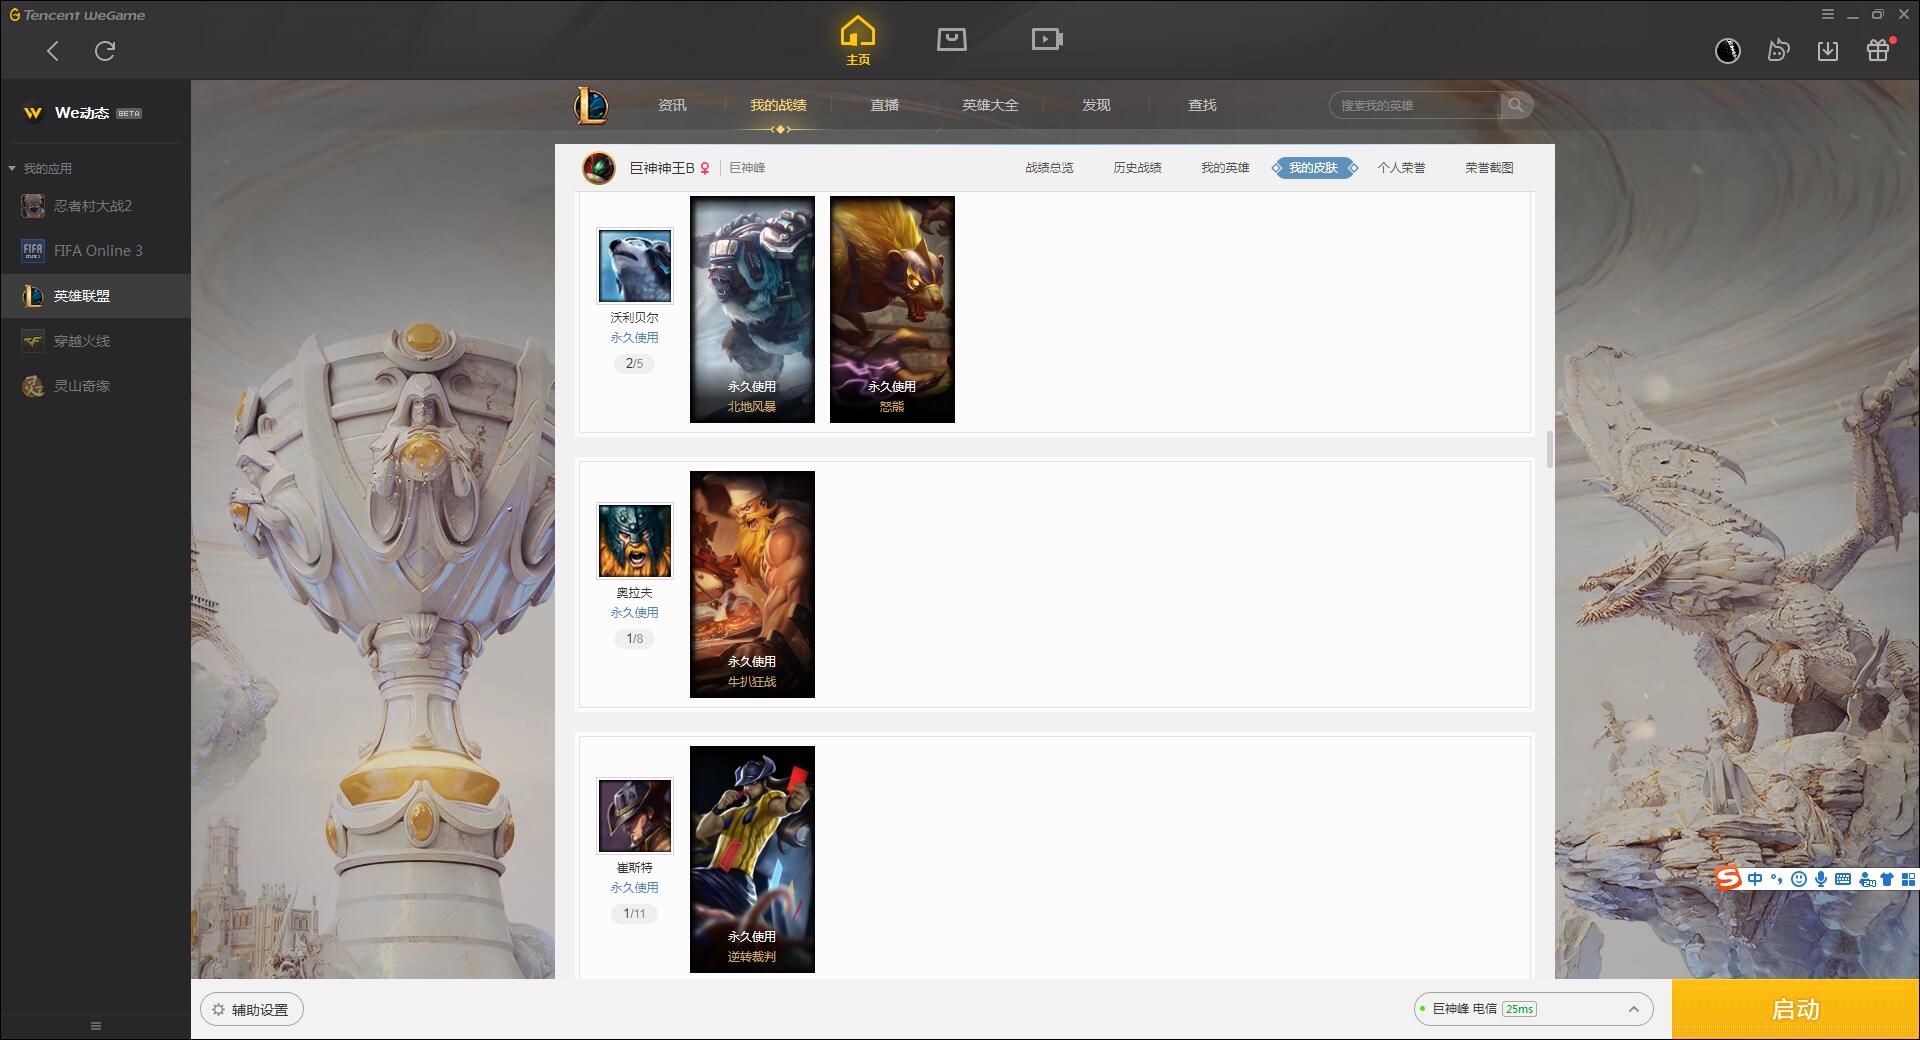Open Sogou toolbox grid icon
This screenshot has height=1040, width=1920.
coord(1909,879)
